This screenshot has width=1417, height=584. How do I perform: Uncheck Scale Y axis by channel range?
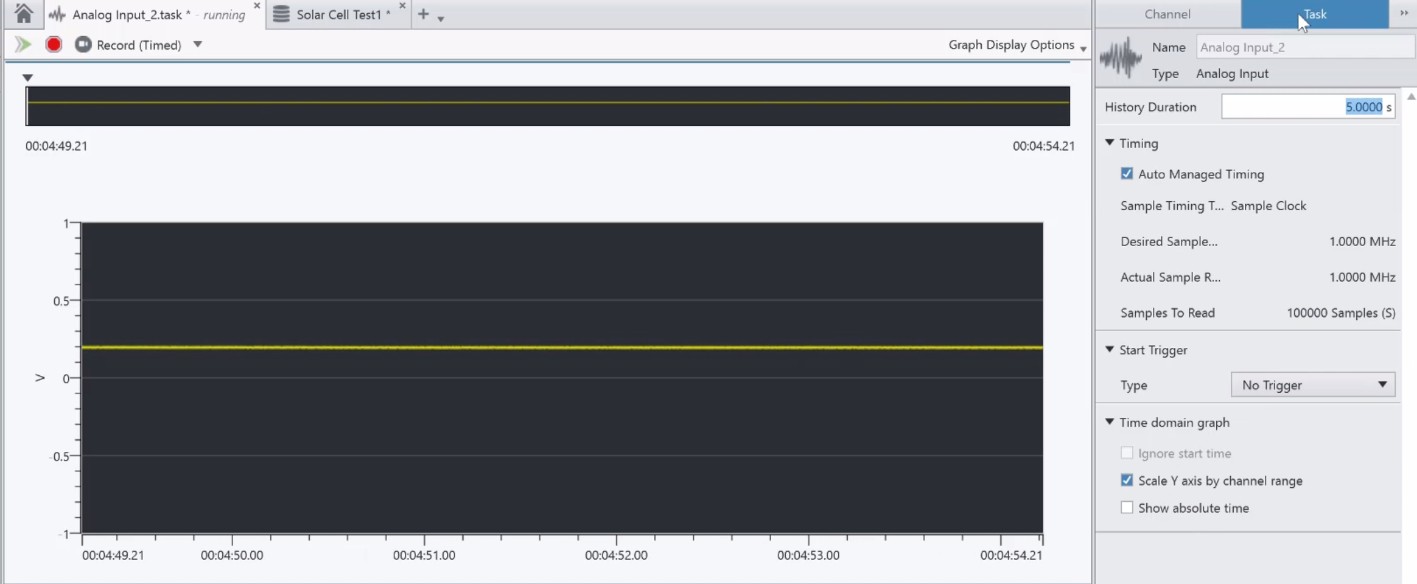1127,481
